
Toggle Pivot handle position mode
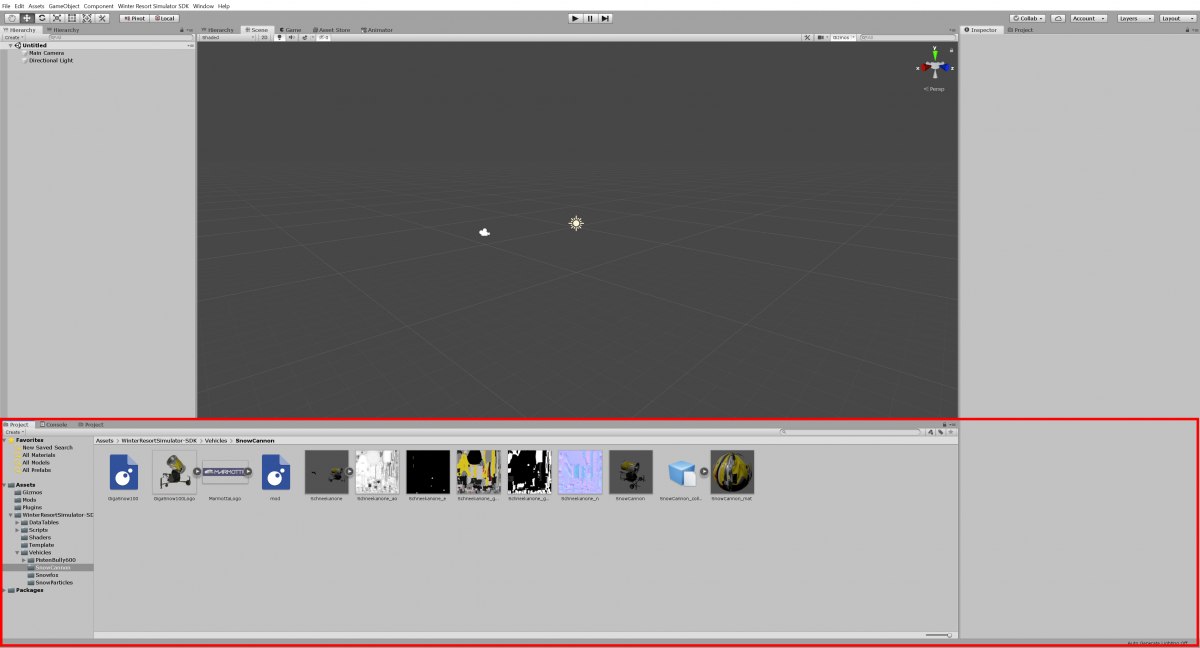(134, 18)
